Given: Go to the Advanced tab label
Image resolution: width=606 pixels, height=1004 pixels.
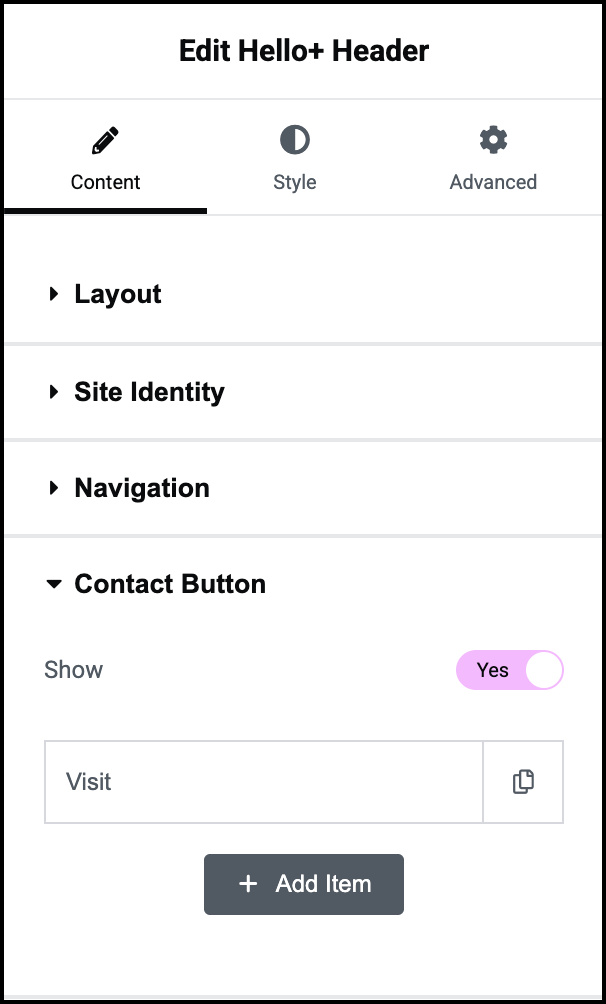Looking at the screenshot, I should [493, 182].
